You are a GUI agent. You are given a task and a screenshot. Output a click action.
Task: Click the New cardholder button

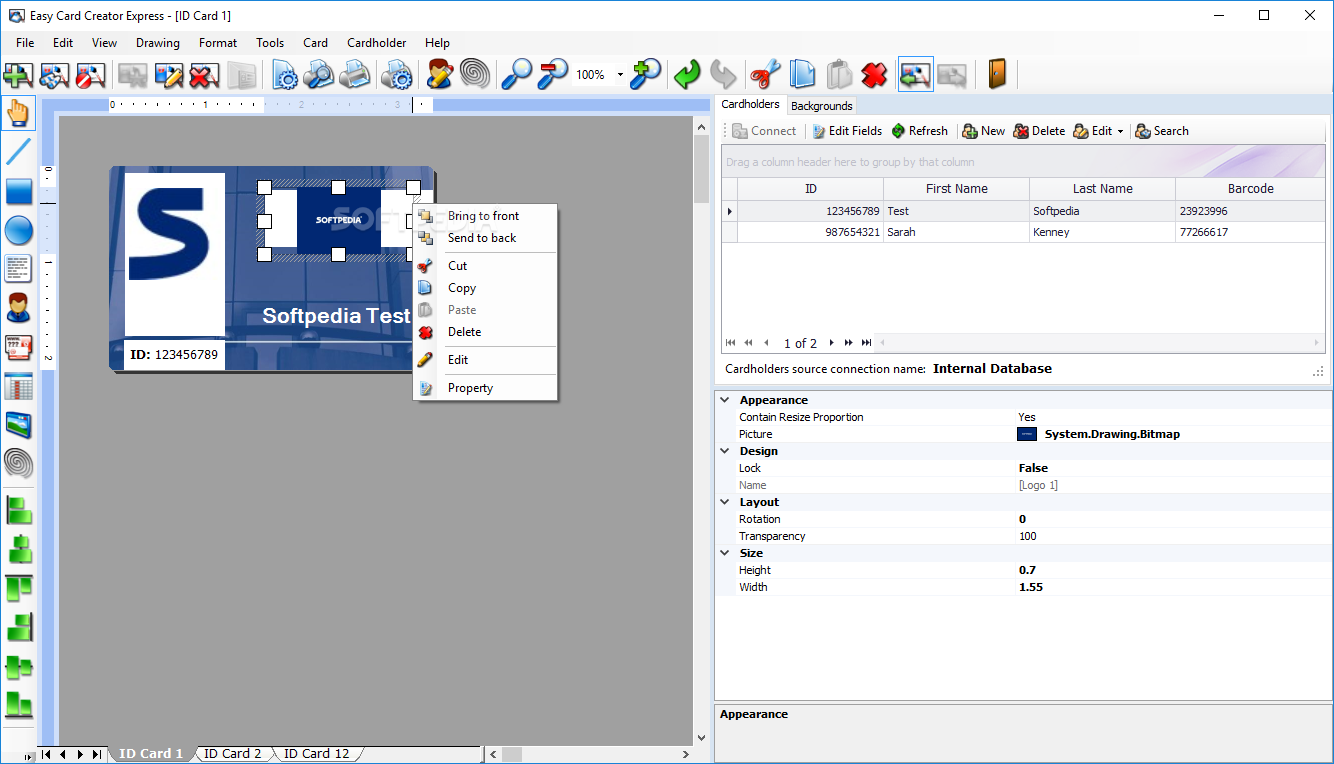[983, 131]
